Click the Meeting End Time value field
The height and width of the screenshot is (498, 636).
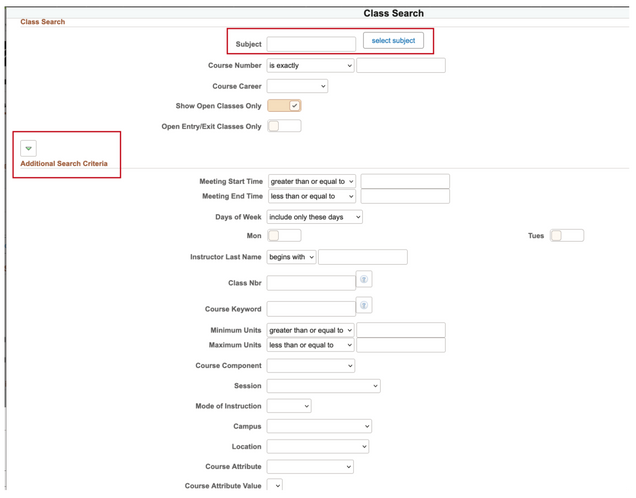point(405,196)
